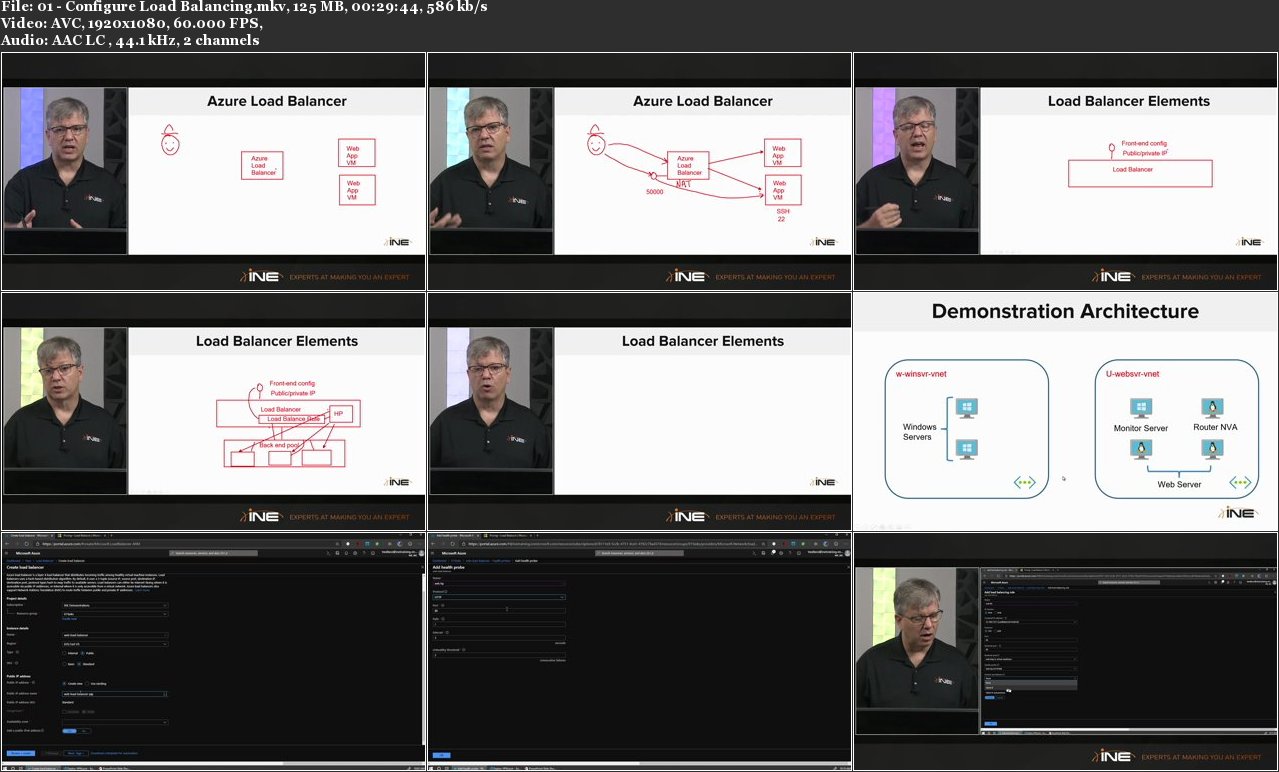The width and height of the screenshot is (1279, 772).
Task: Expand the Availability zone dropdown in Create load balancer
Action: [x=115, y=722]
